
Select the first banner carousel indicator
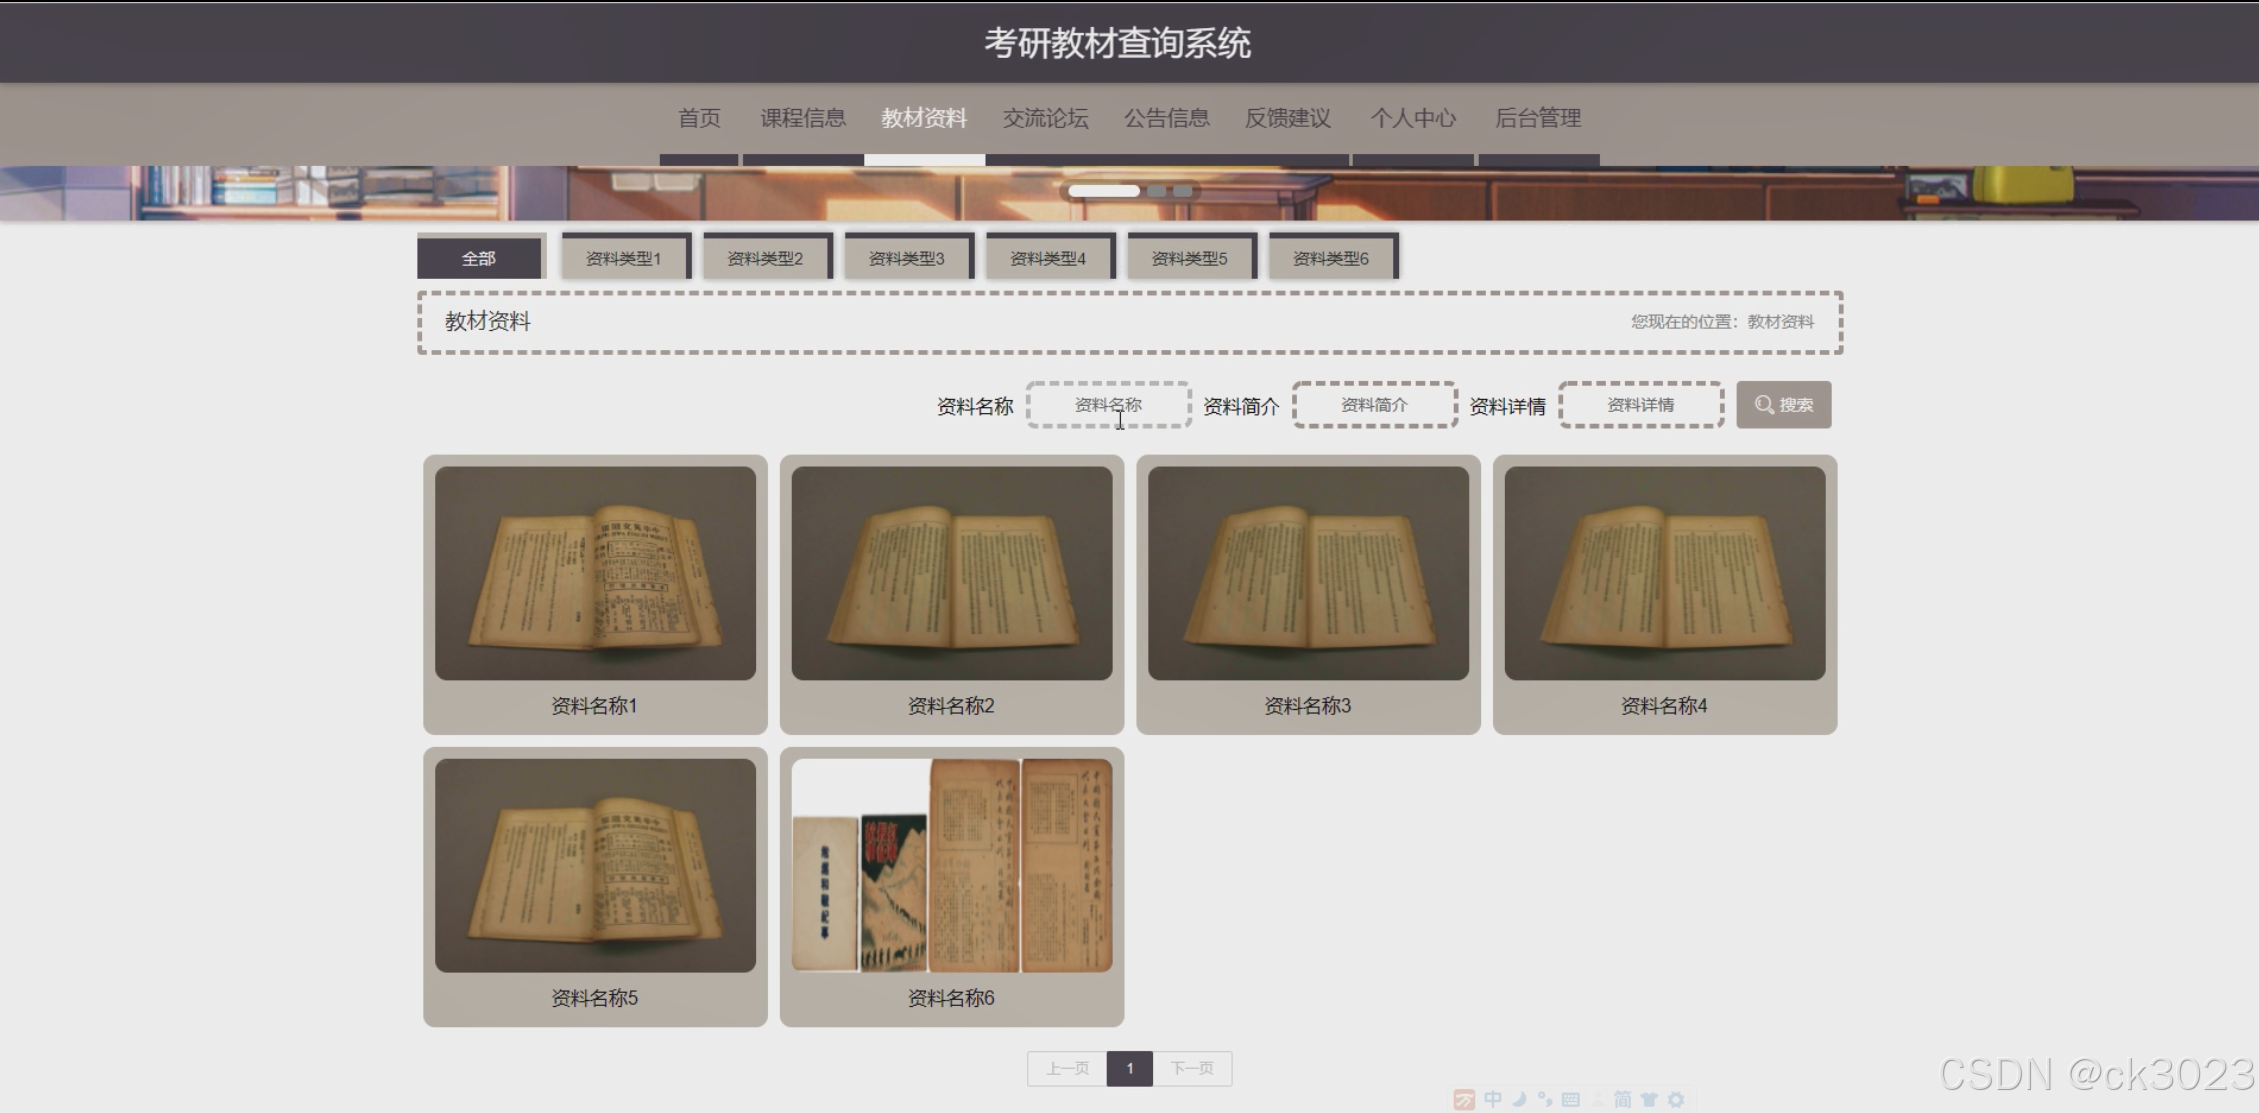1103,191
